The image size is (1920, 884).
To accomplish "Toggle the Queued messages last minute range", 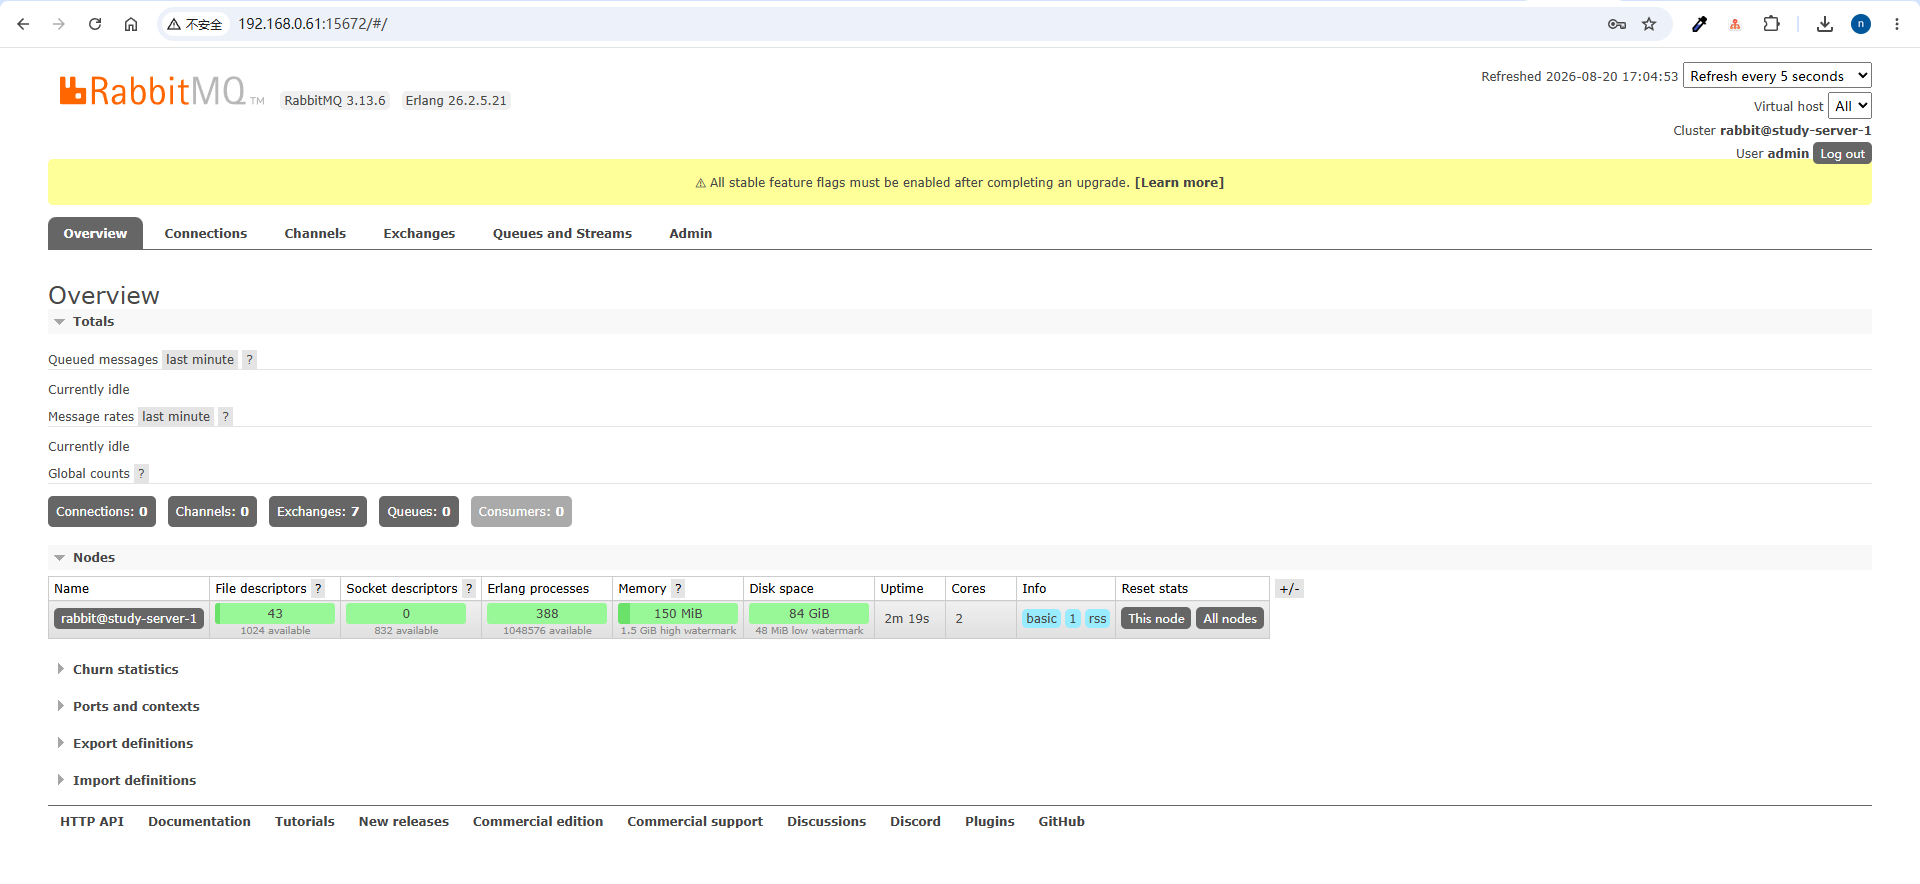I will [x=200, y=360].
